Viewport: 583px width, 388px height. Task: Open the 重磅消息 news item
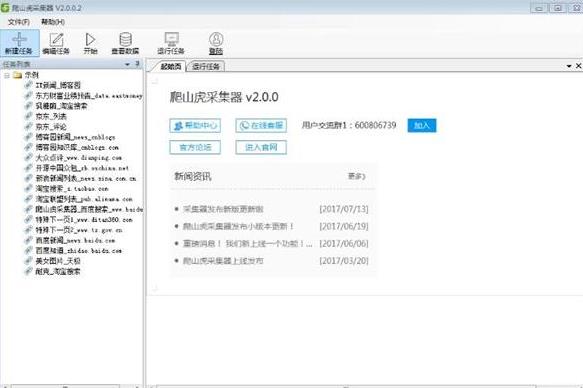point(247,243)
